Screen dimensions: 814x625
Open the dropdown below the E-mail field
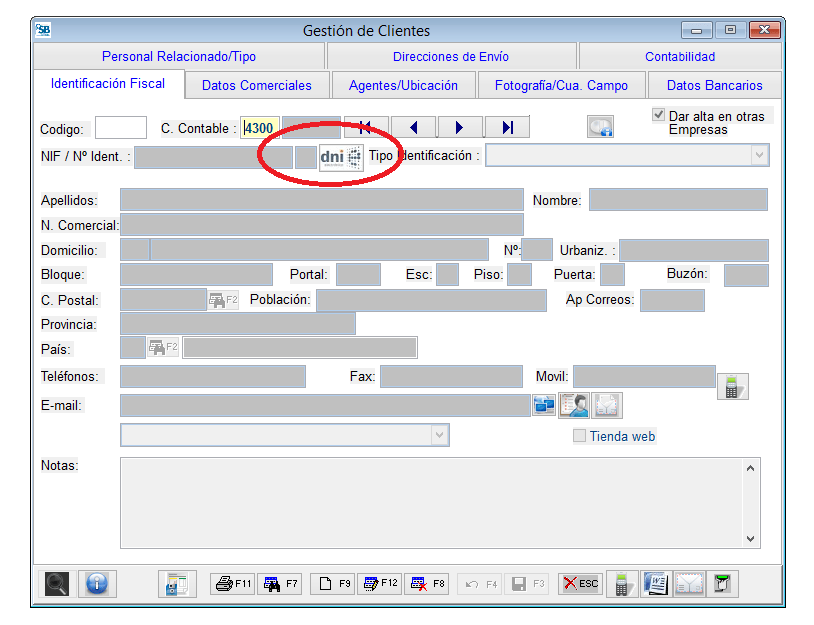point(438,435)
